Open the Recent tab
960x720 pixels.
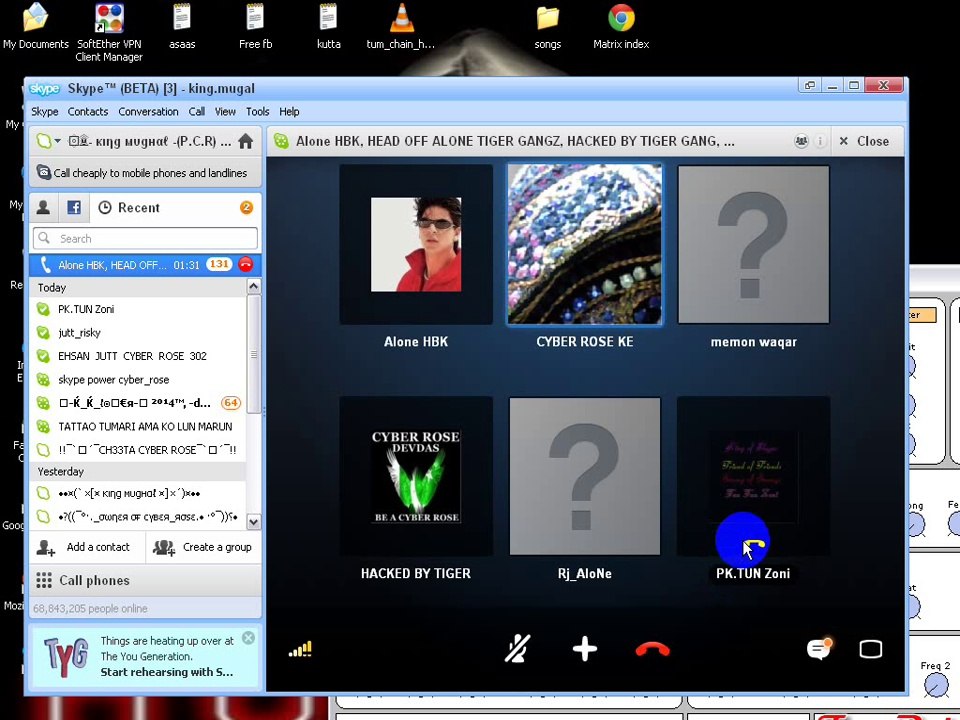pos(130,208)
